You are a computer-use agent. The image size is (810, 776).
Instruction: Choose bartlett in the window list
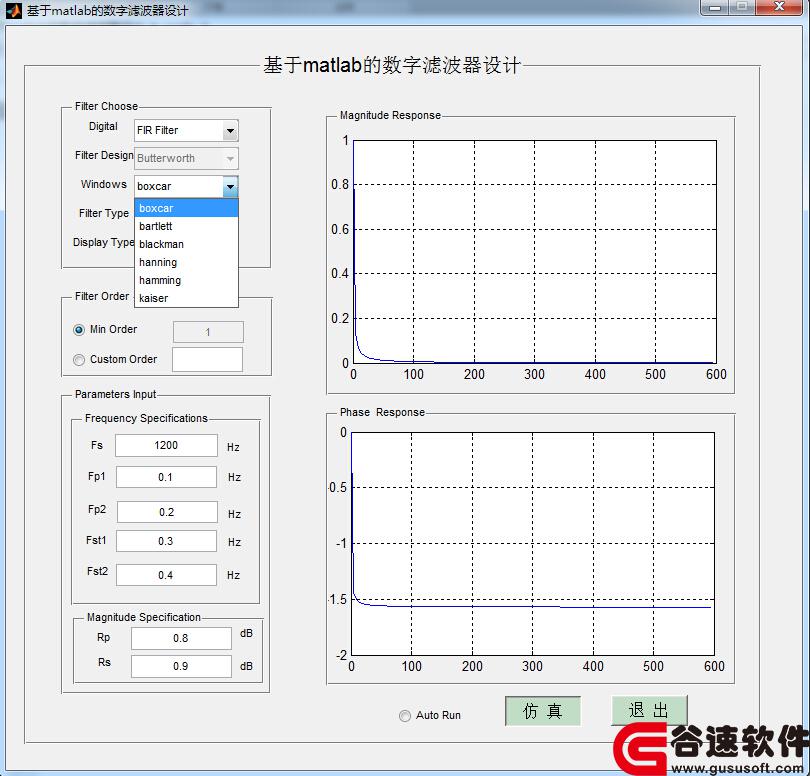coord(186,226)
